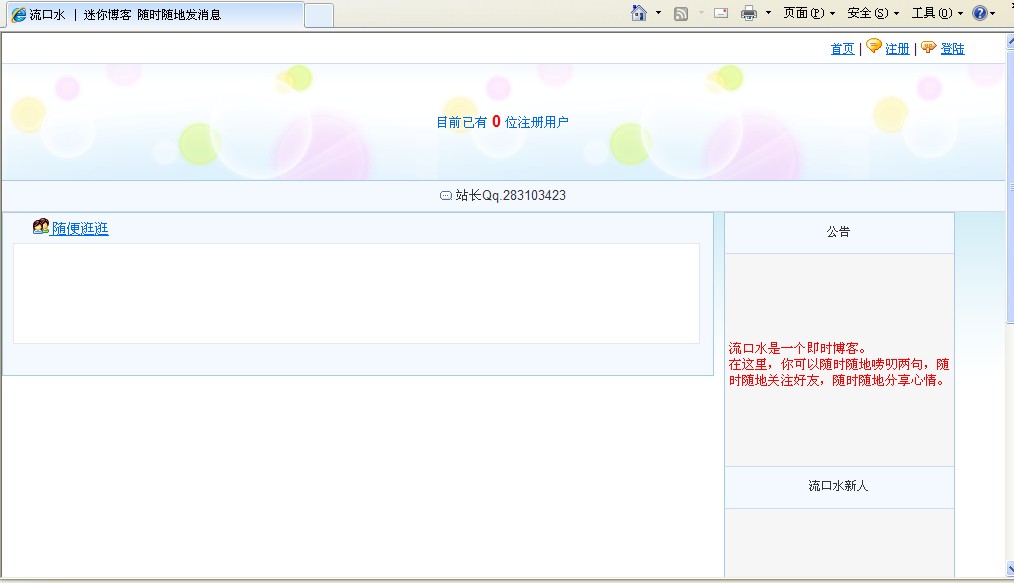Click the 公告 panel header
This screenshot has height=583, width=1014.
839,232
